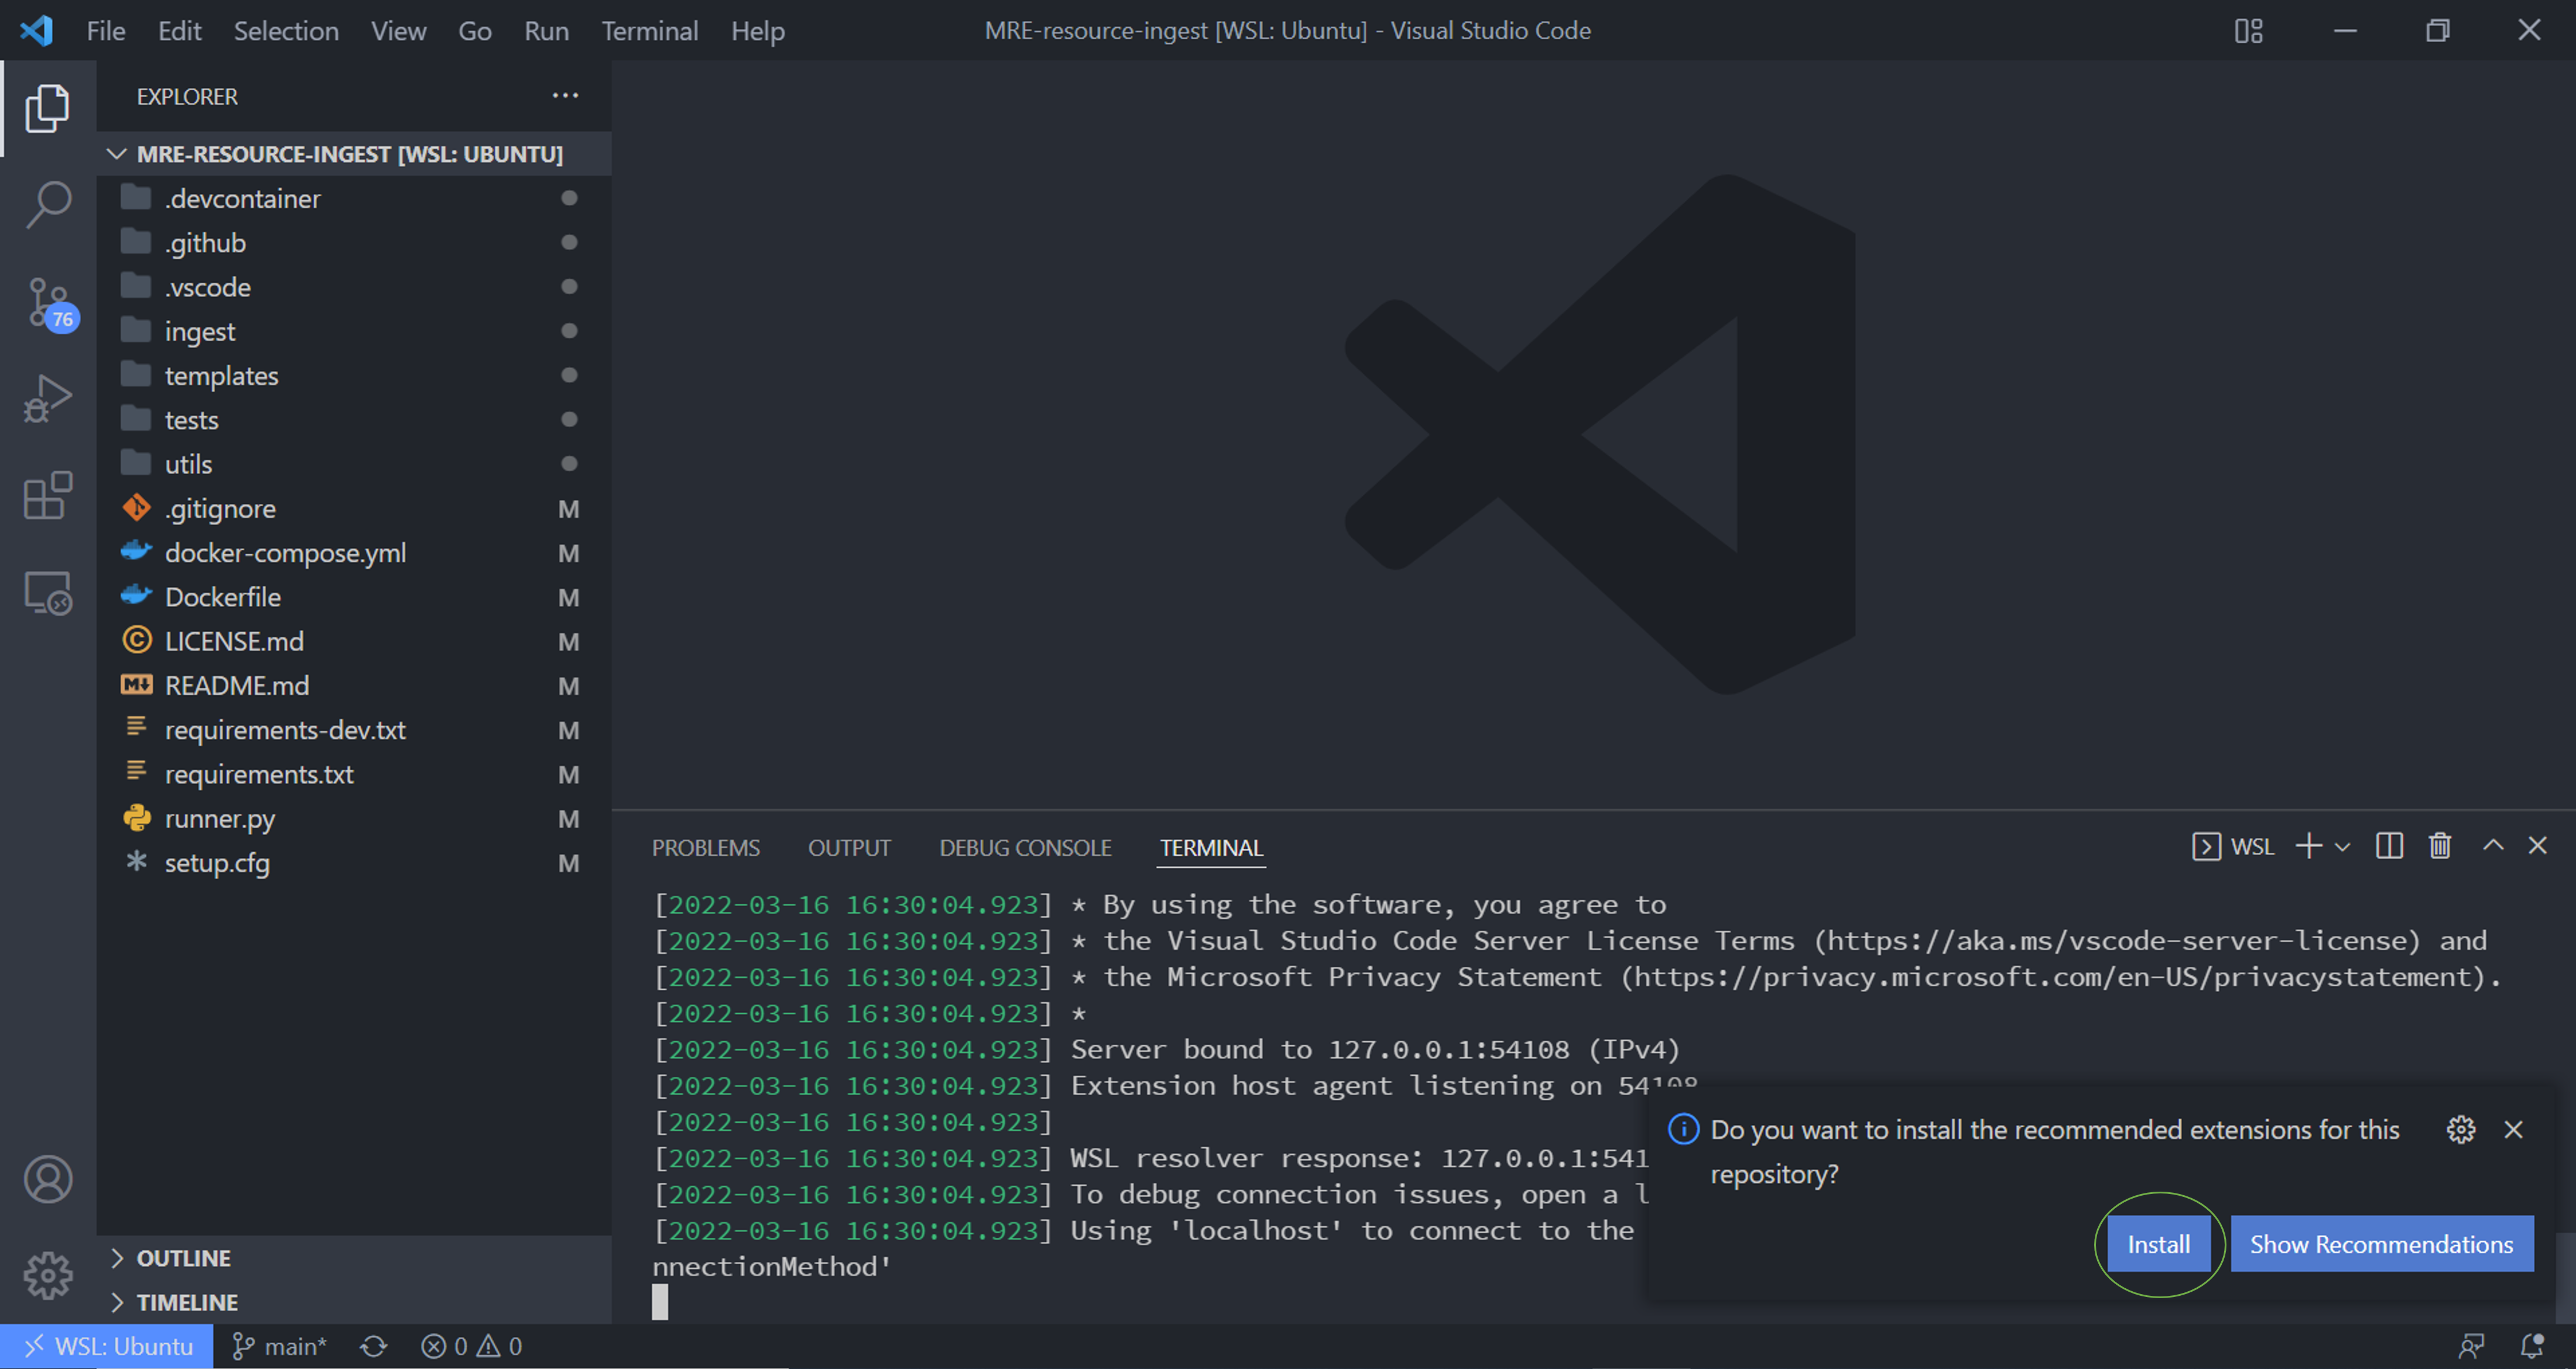Viewport: 2576px width, 1369px height.
Task: Open the File menu
Action: pos(106,31)
